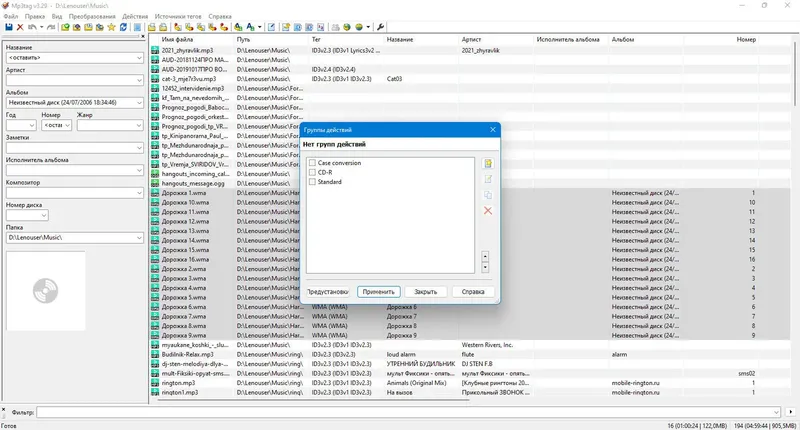The width and height of the screenshot is (800, 430).
Task: Click the Предустановки button
Action: click(328, 292)
